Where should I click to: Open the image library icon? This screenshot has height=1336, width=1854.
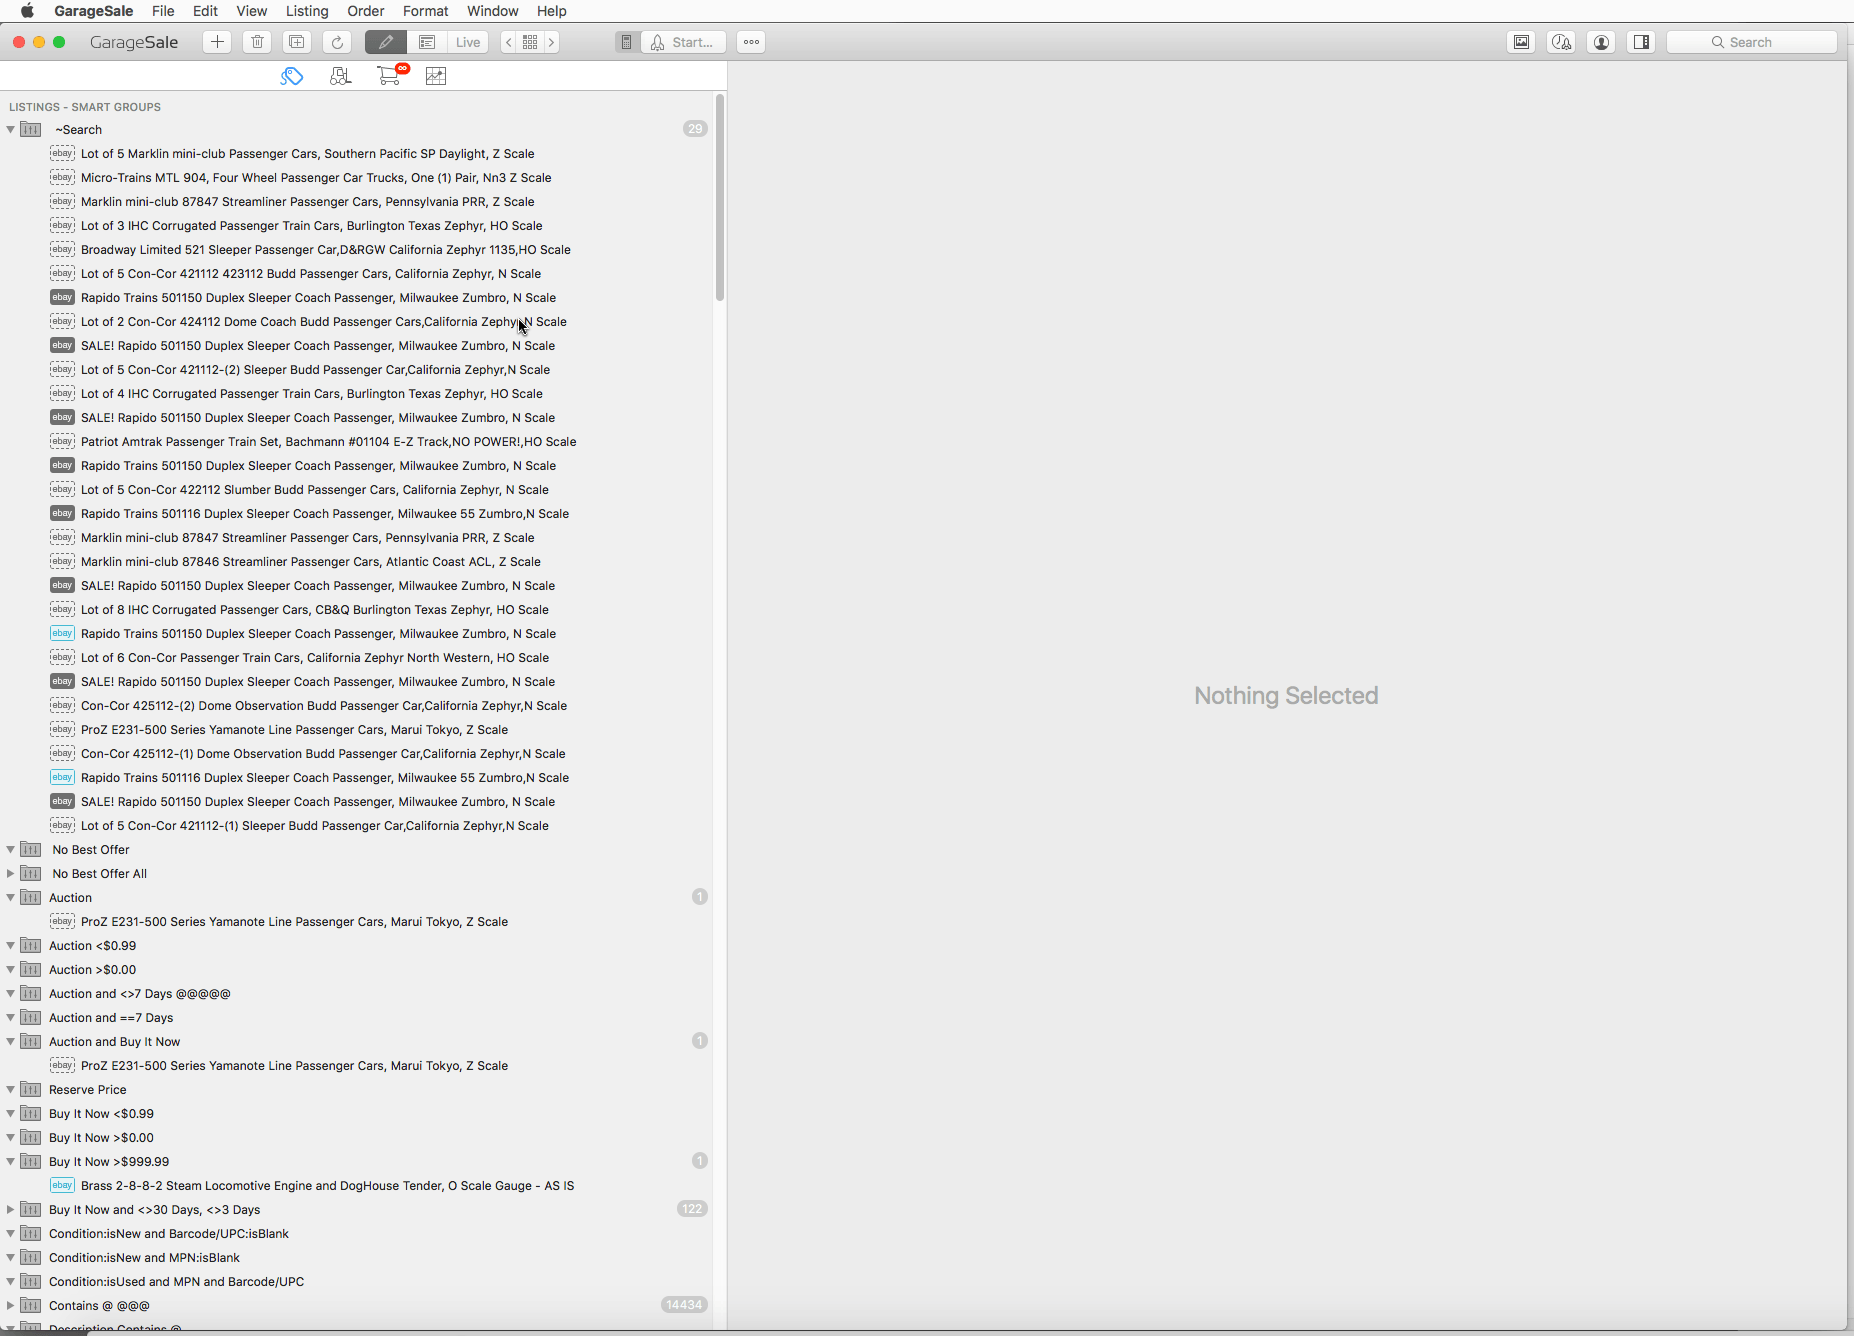coord(1521,42)
